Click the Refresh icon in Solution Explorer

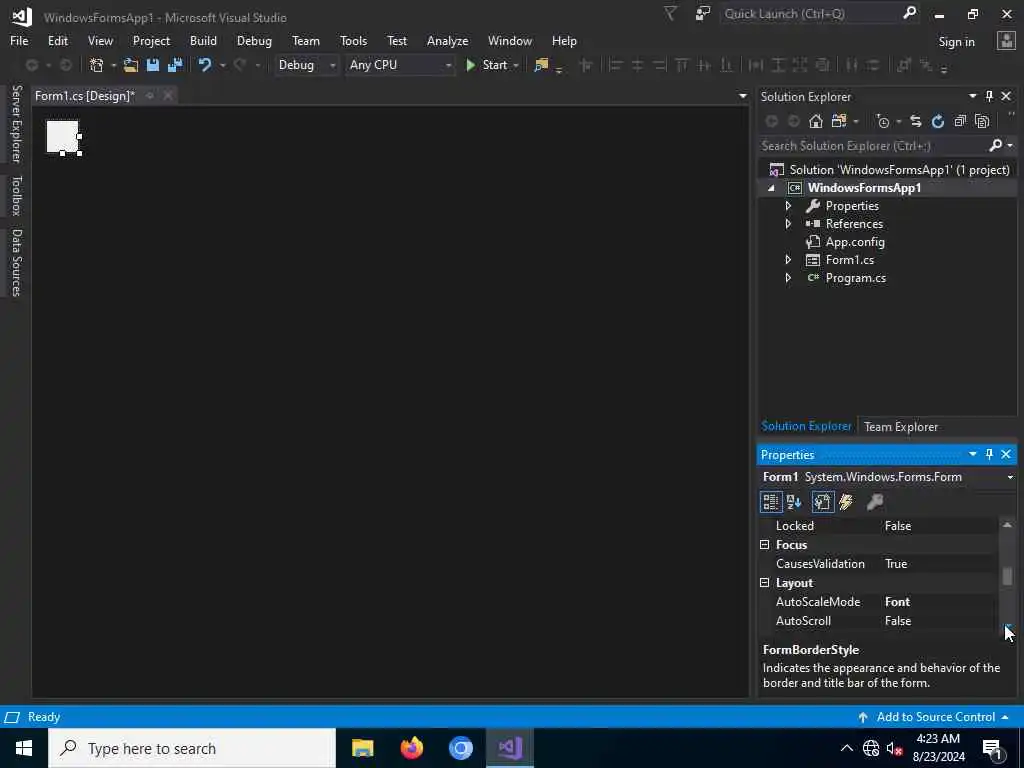(938, 121)
